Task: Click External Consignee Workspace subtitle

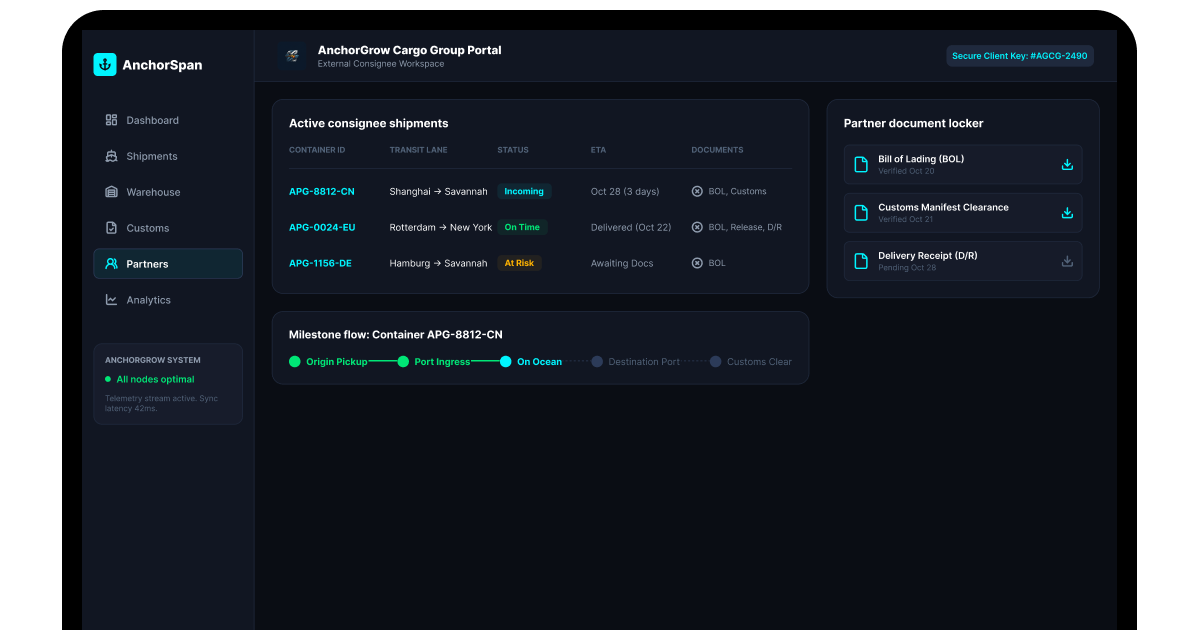Action: pos(381,64)
